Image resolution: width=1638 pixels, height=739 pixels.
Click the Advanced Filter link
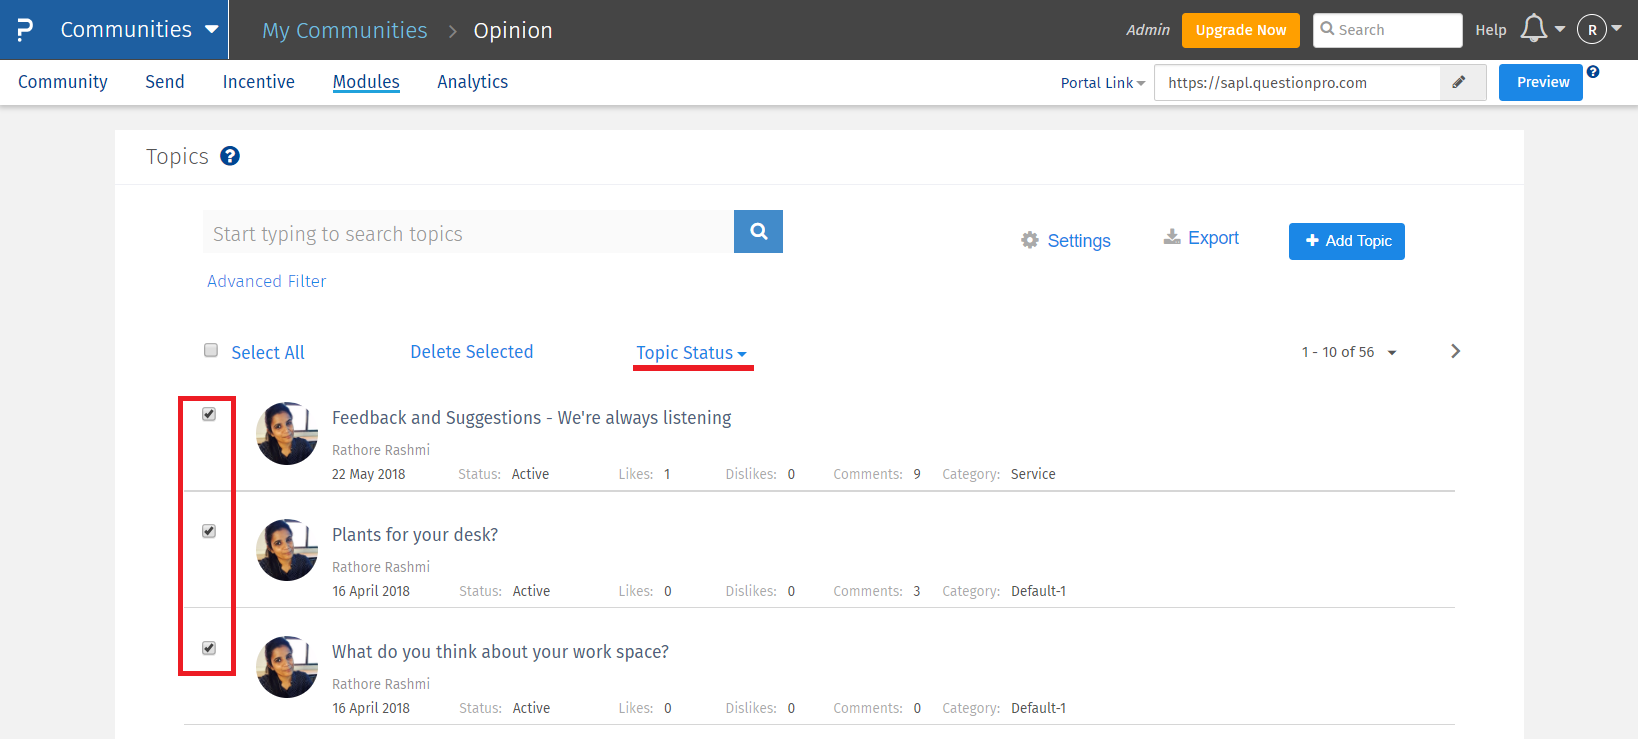[x=266, y=281]
